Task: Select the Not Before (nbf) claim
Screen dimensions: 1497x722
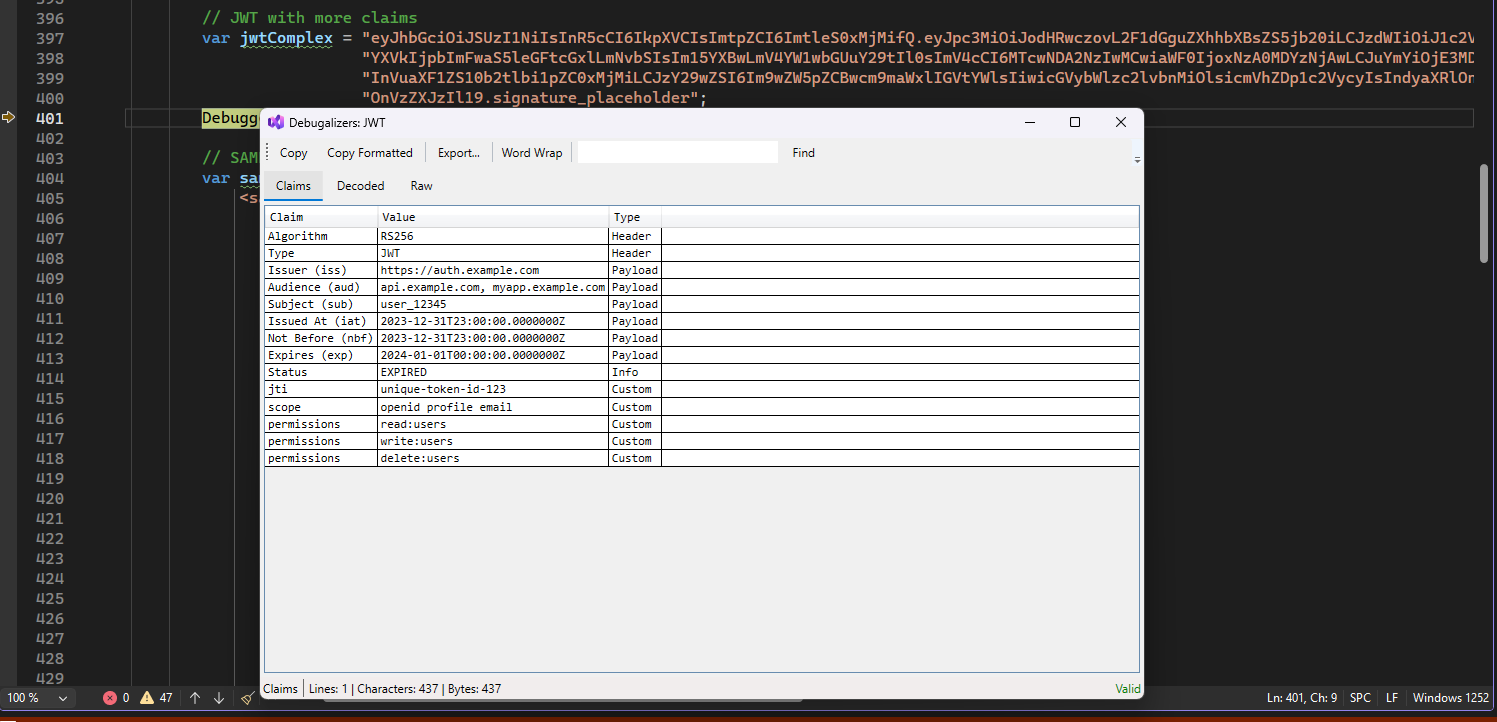Action: [x=321, y=338]
